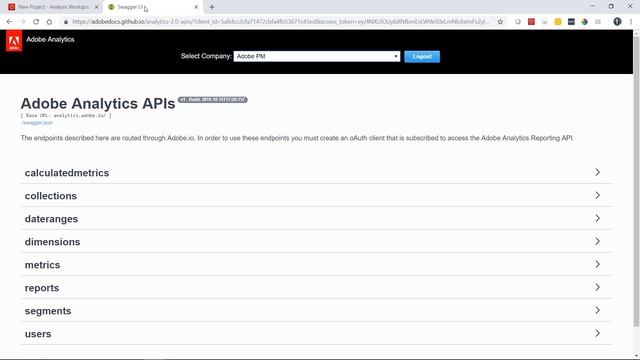
Task: Click the Logout button
Action: coord(422,56)
